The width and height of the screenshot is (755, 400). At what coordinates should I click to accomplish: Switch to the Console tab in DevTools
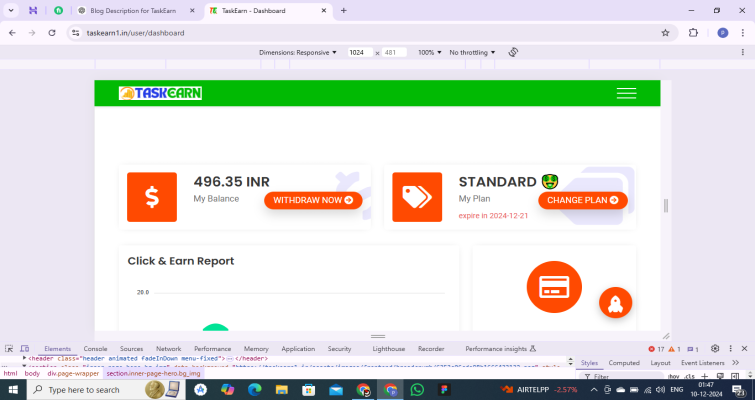(x=95, y=349)
